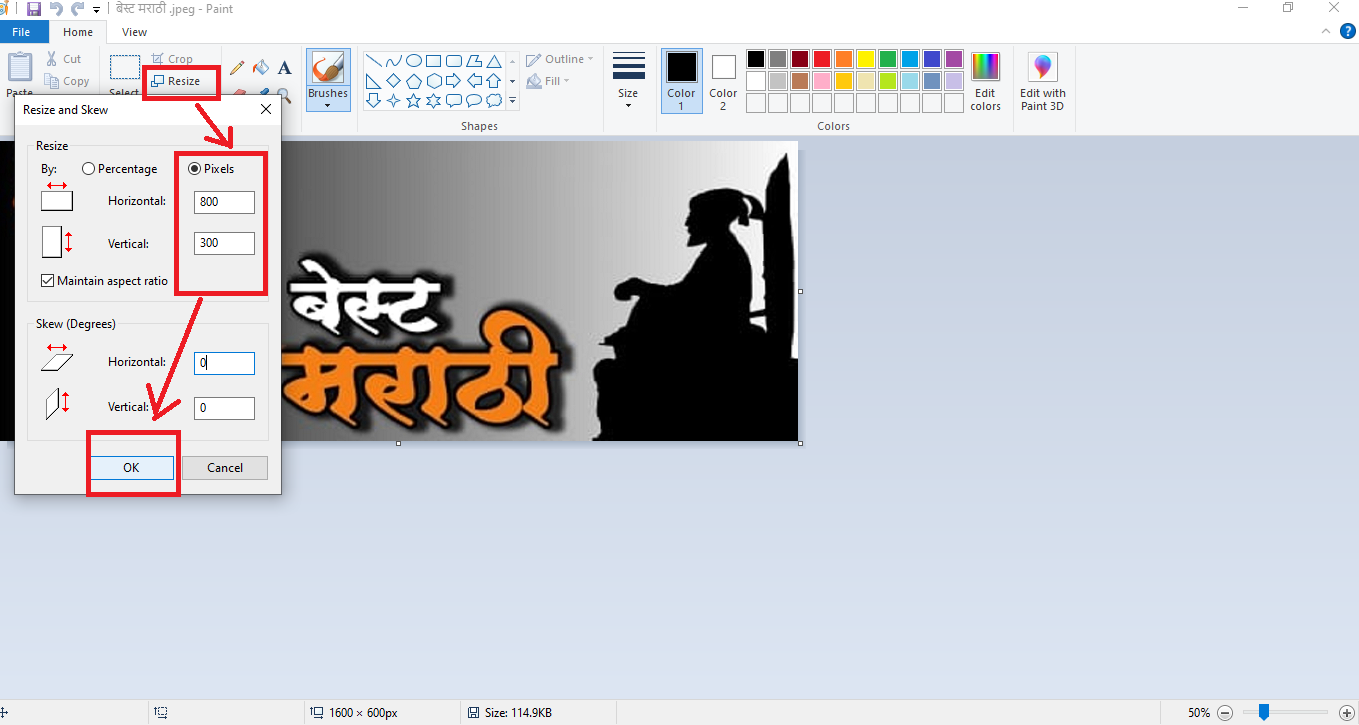Select the Text tool
This screenshot has height=725, width=1359.
pyautogui.click(x=285, y=68)
